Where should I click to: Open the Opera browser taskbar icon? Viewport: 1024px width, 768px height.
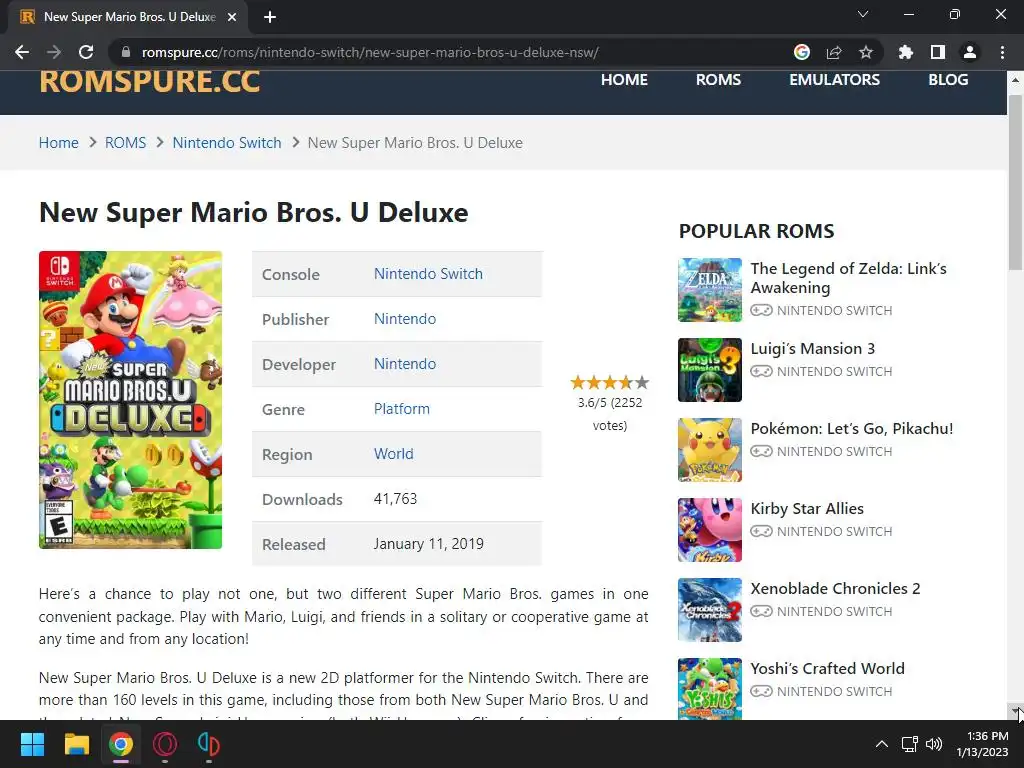[x=165, y=744]
